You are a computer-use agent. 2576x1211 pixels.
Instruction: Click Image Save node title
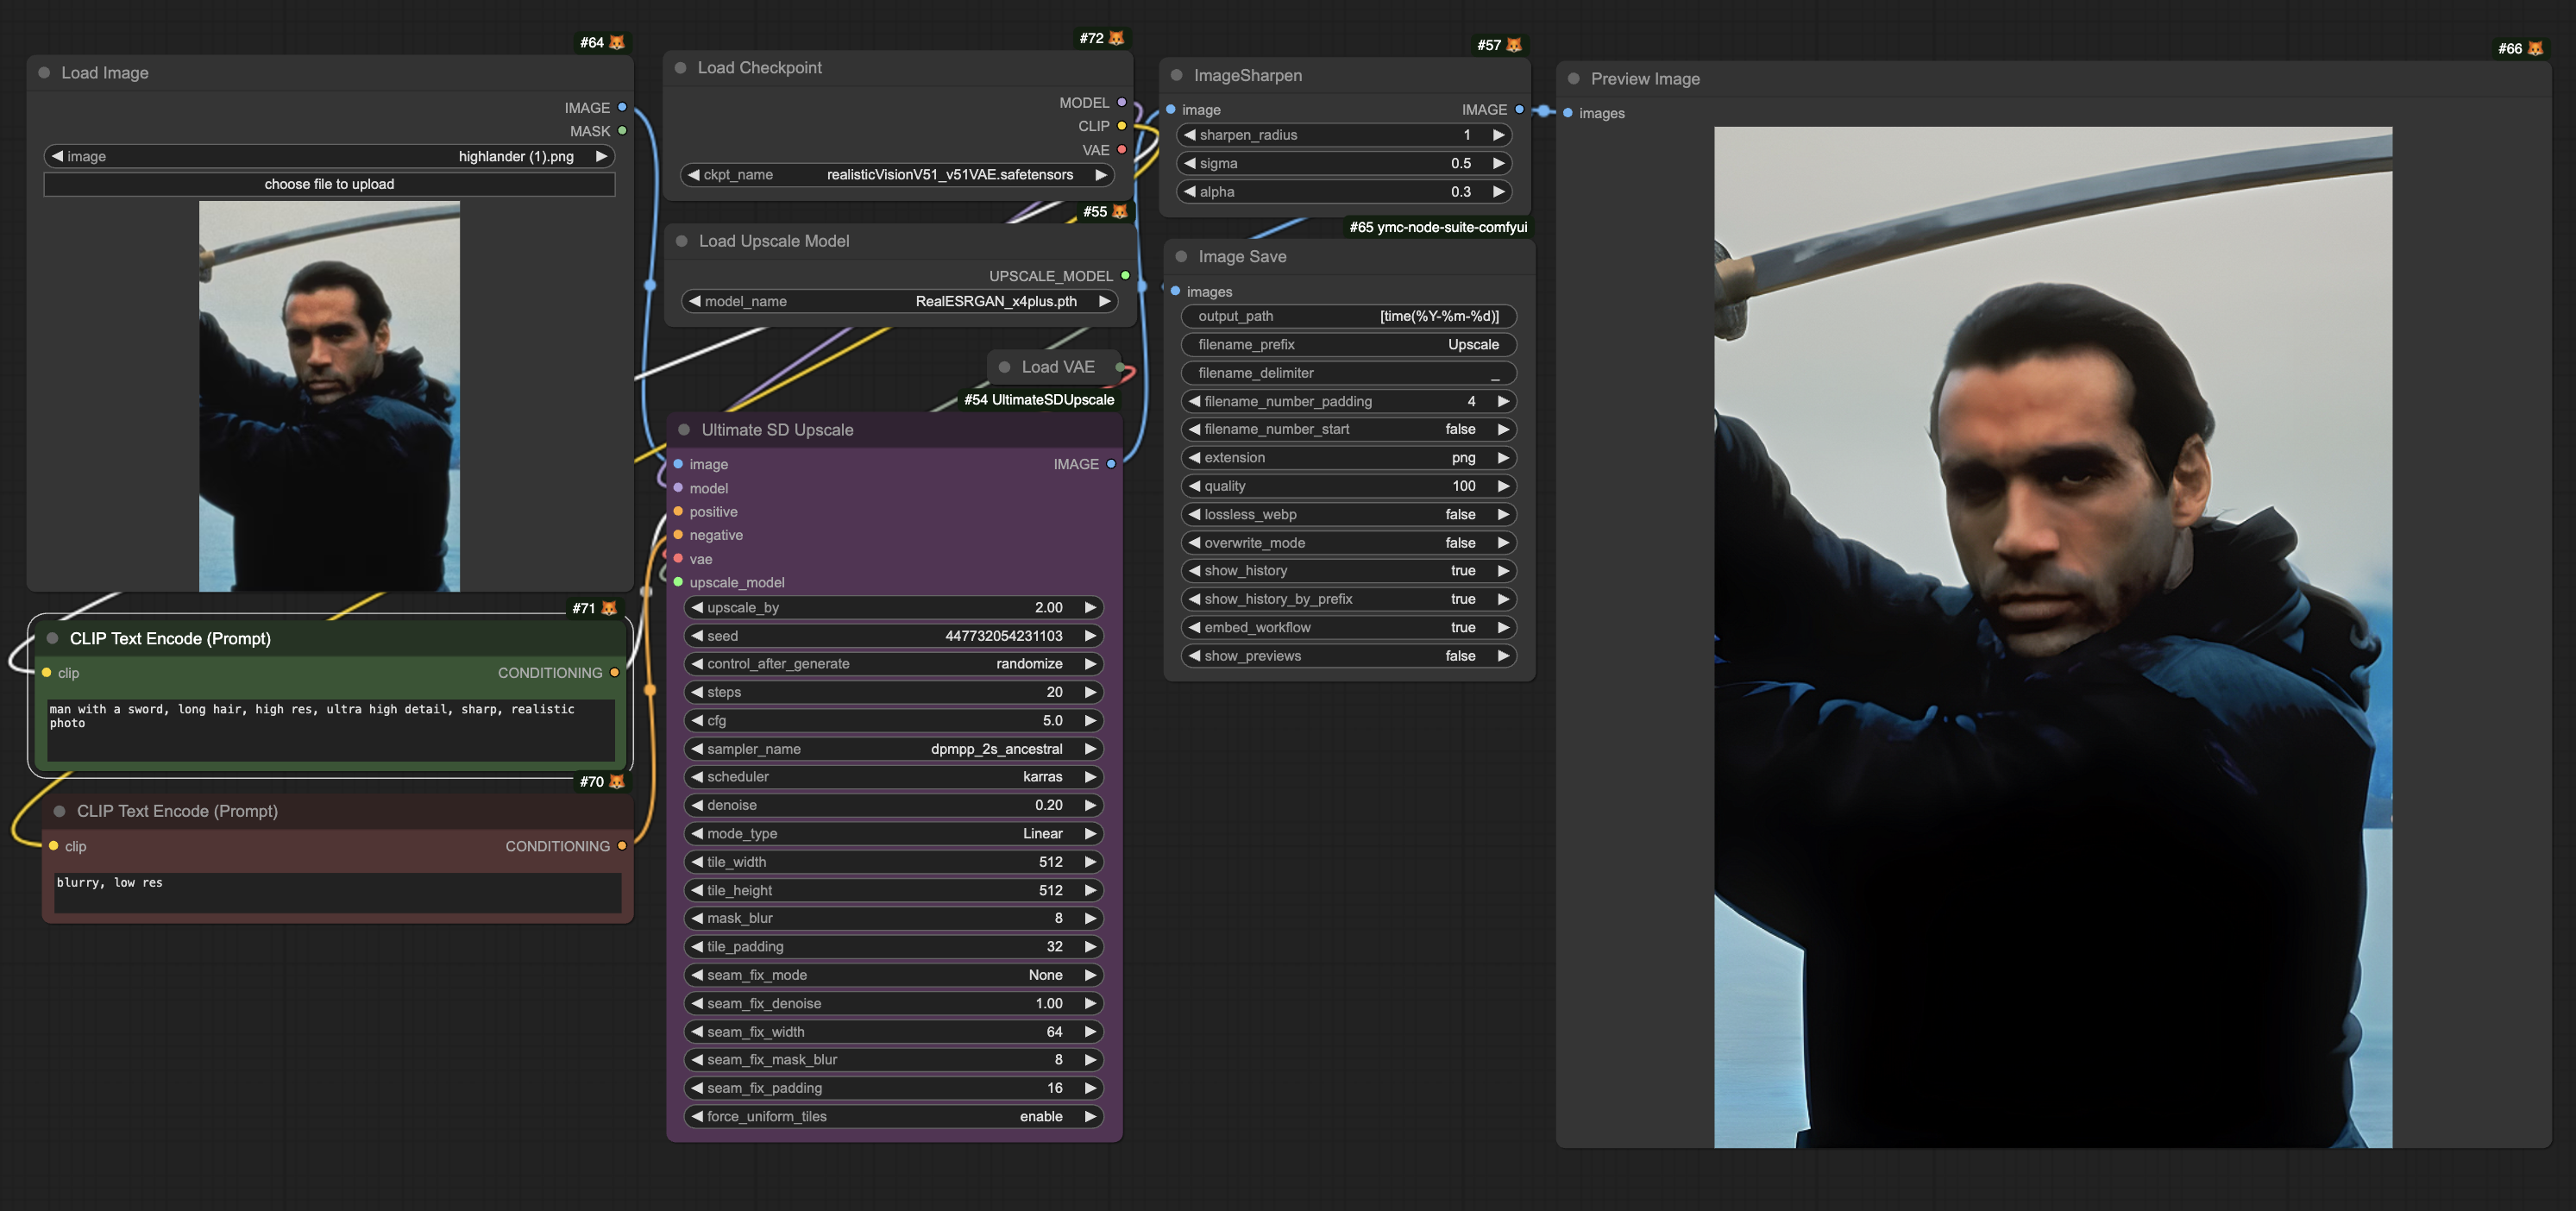[x=1242, y=257]
